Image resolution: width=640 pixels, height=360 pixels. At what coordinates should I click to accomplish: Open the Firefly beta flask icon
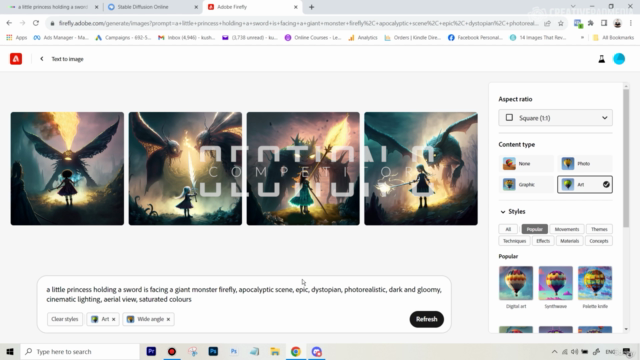[x=602, y=59]
